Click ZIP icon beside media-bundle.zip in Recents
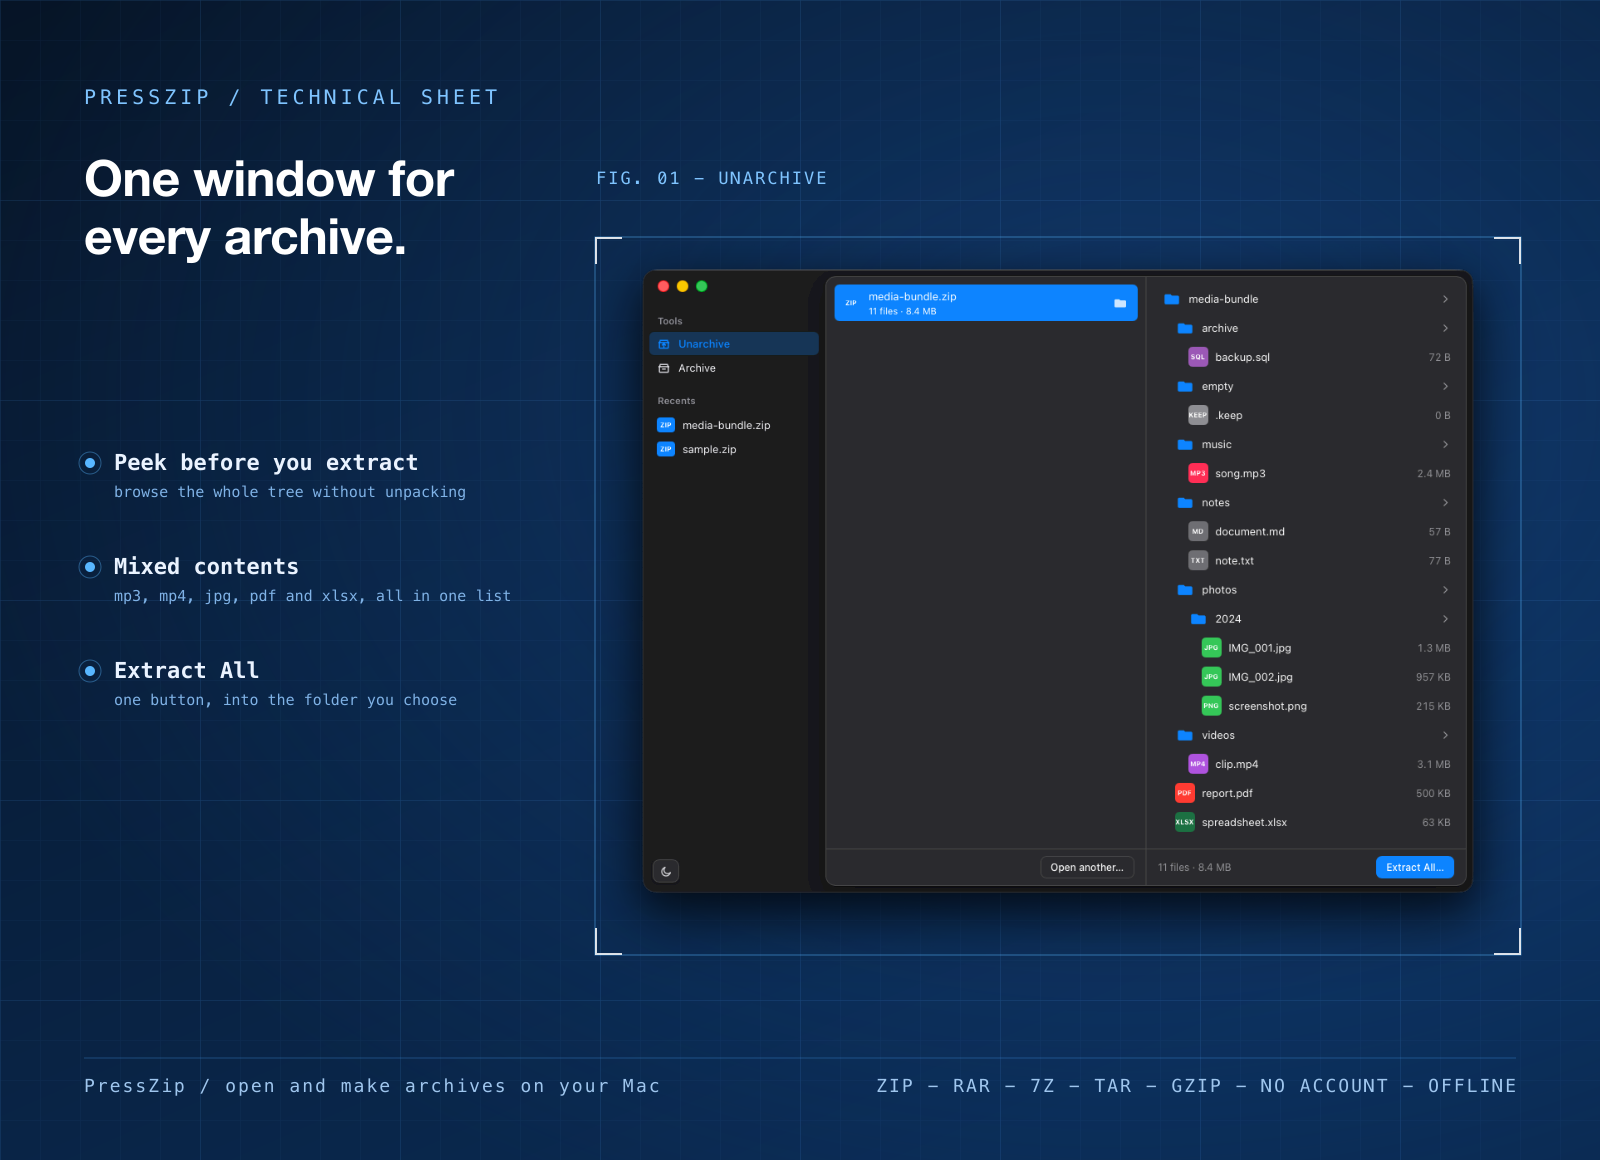1600x1160 pixels. click(x=666, y=425)
